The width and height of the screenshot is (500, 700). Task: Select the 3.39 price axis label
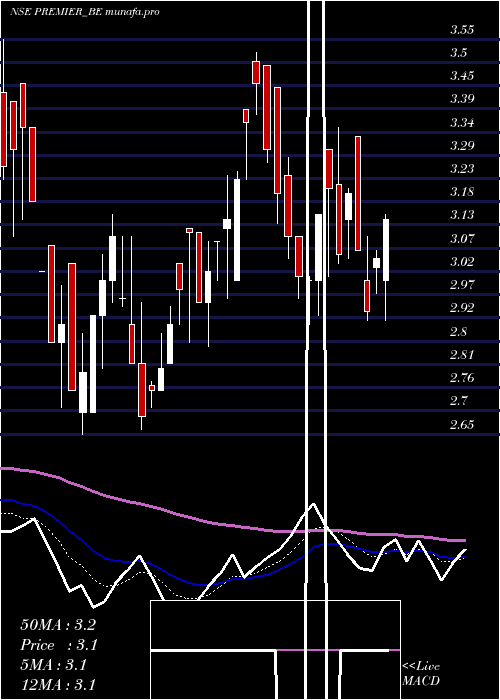point(462,99)
